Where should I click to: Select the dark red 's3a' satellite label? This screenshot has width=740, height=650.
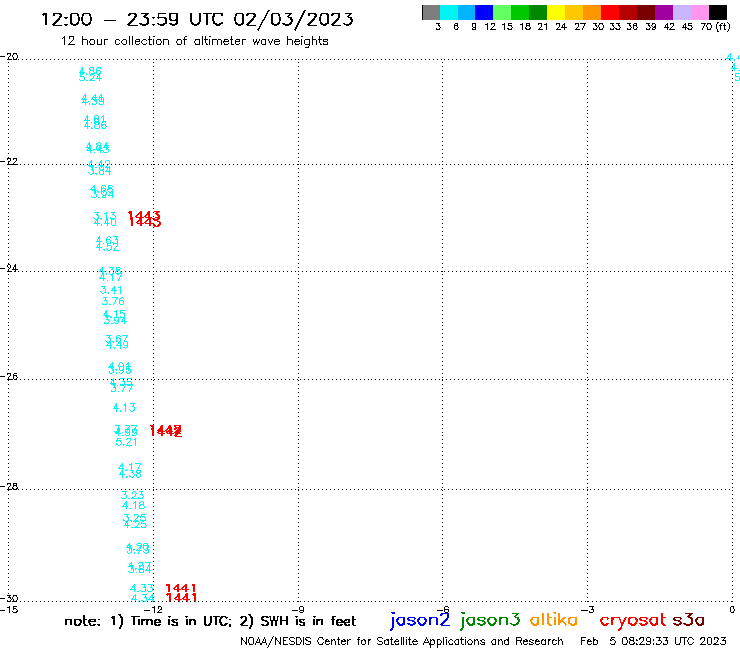click(x=689, y=620)
